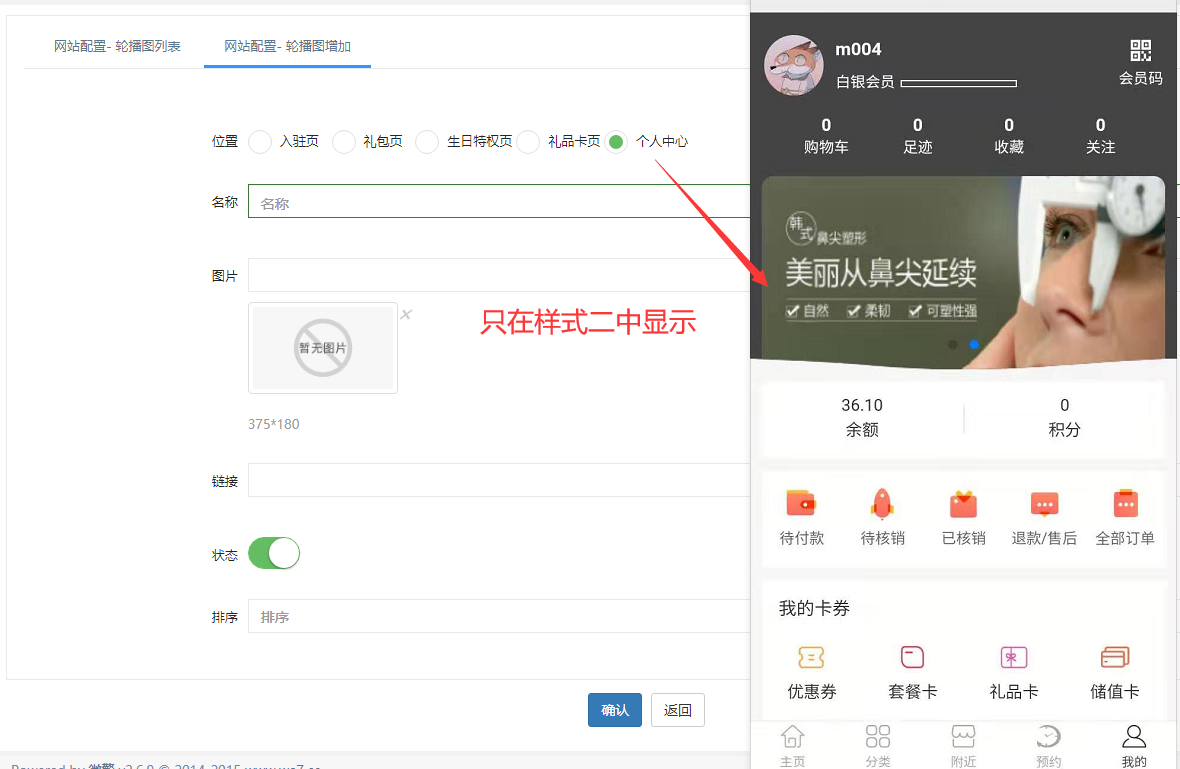Screen dimensions: 1180x769
Task: Click the m004 username
Action: (858, 50)
